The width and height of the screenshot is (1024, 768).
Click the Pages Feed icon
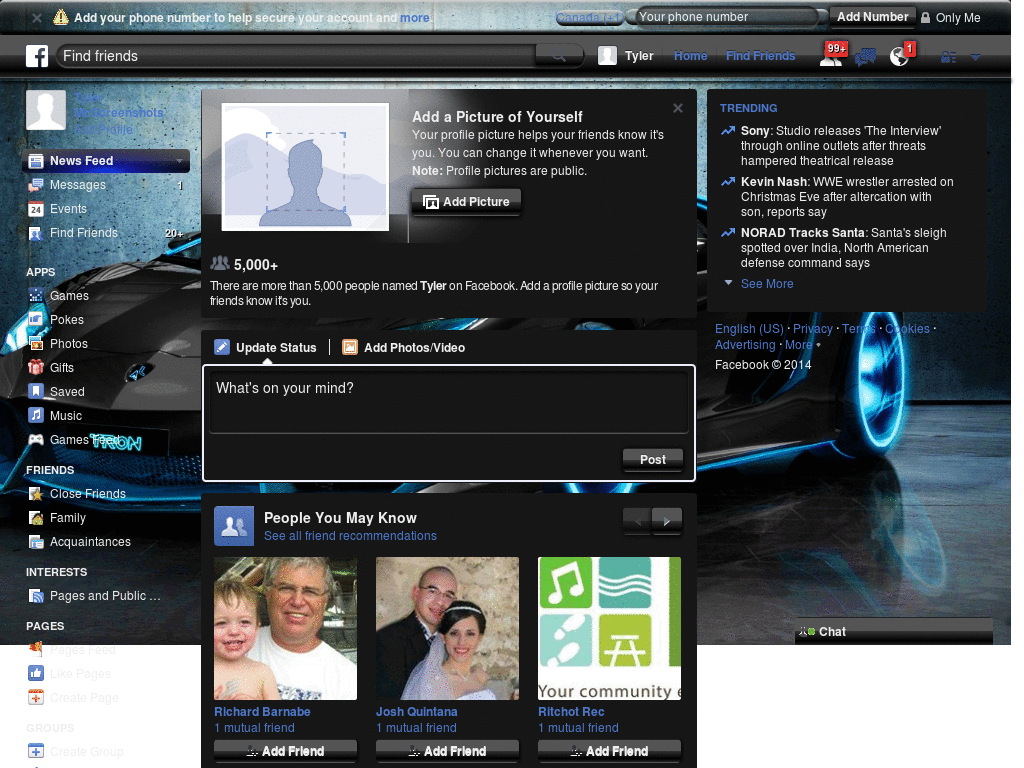pyautogui.click(x=36, y=650)
